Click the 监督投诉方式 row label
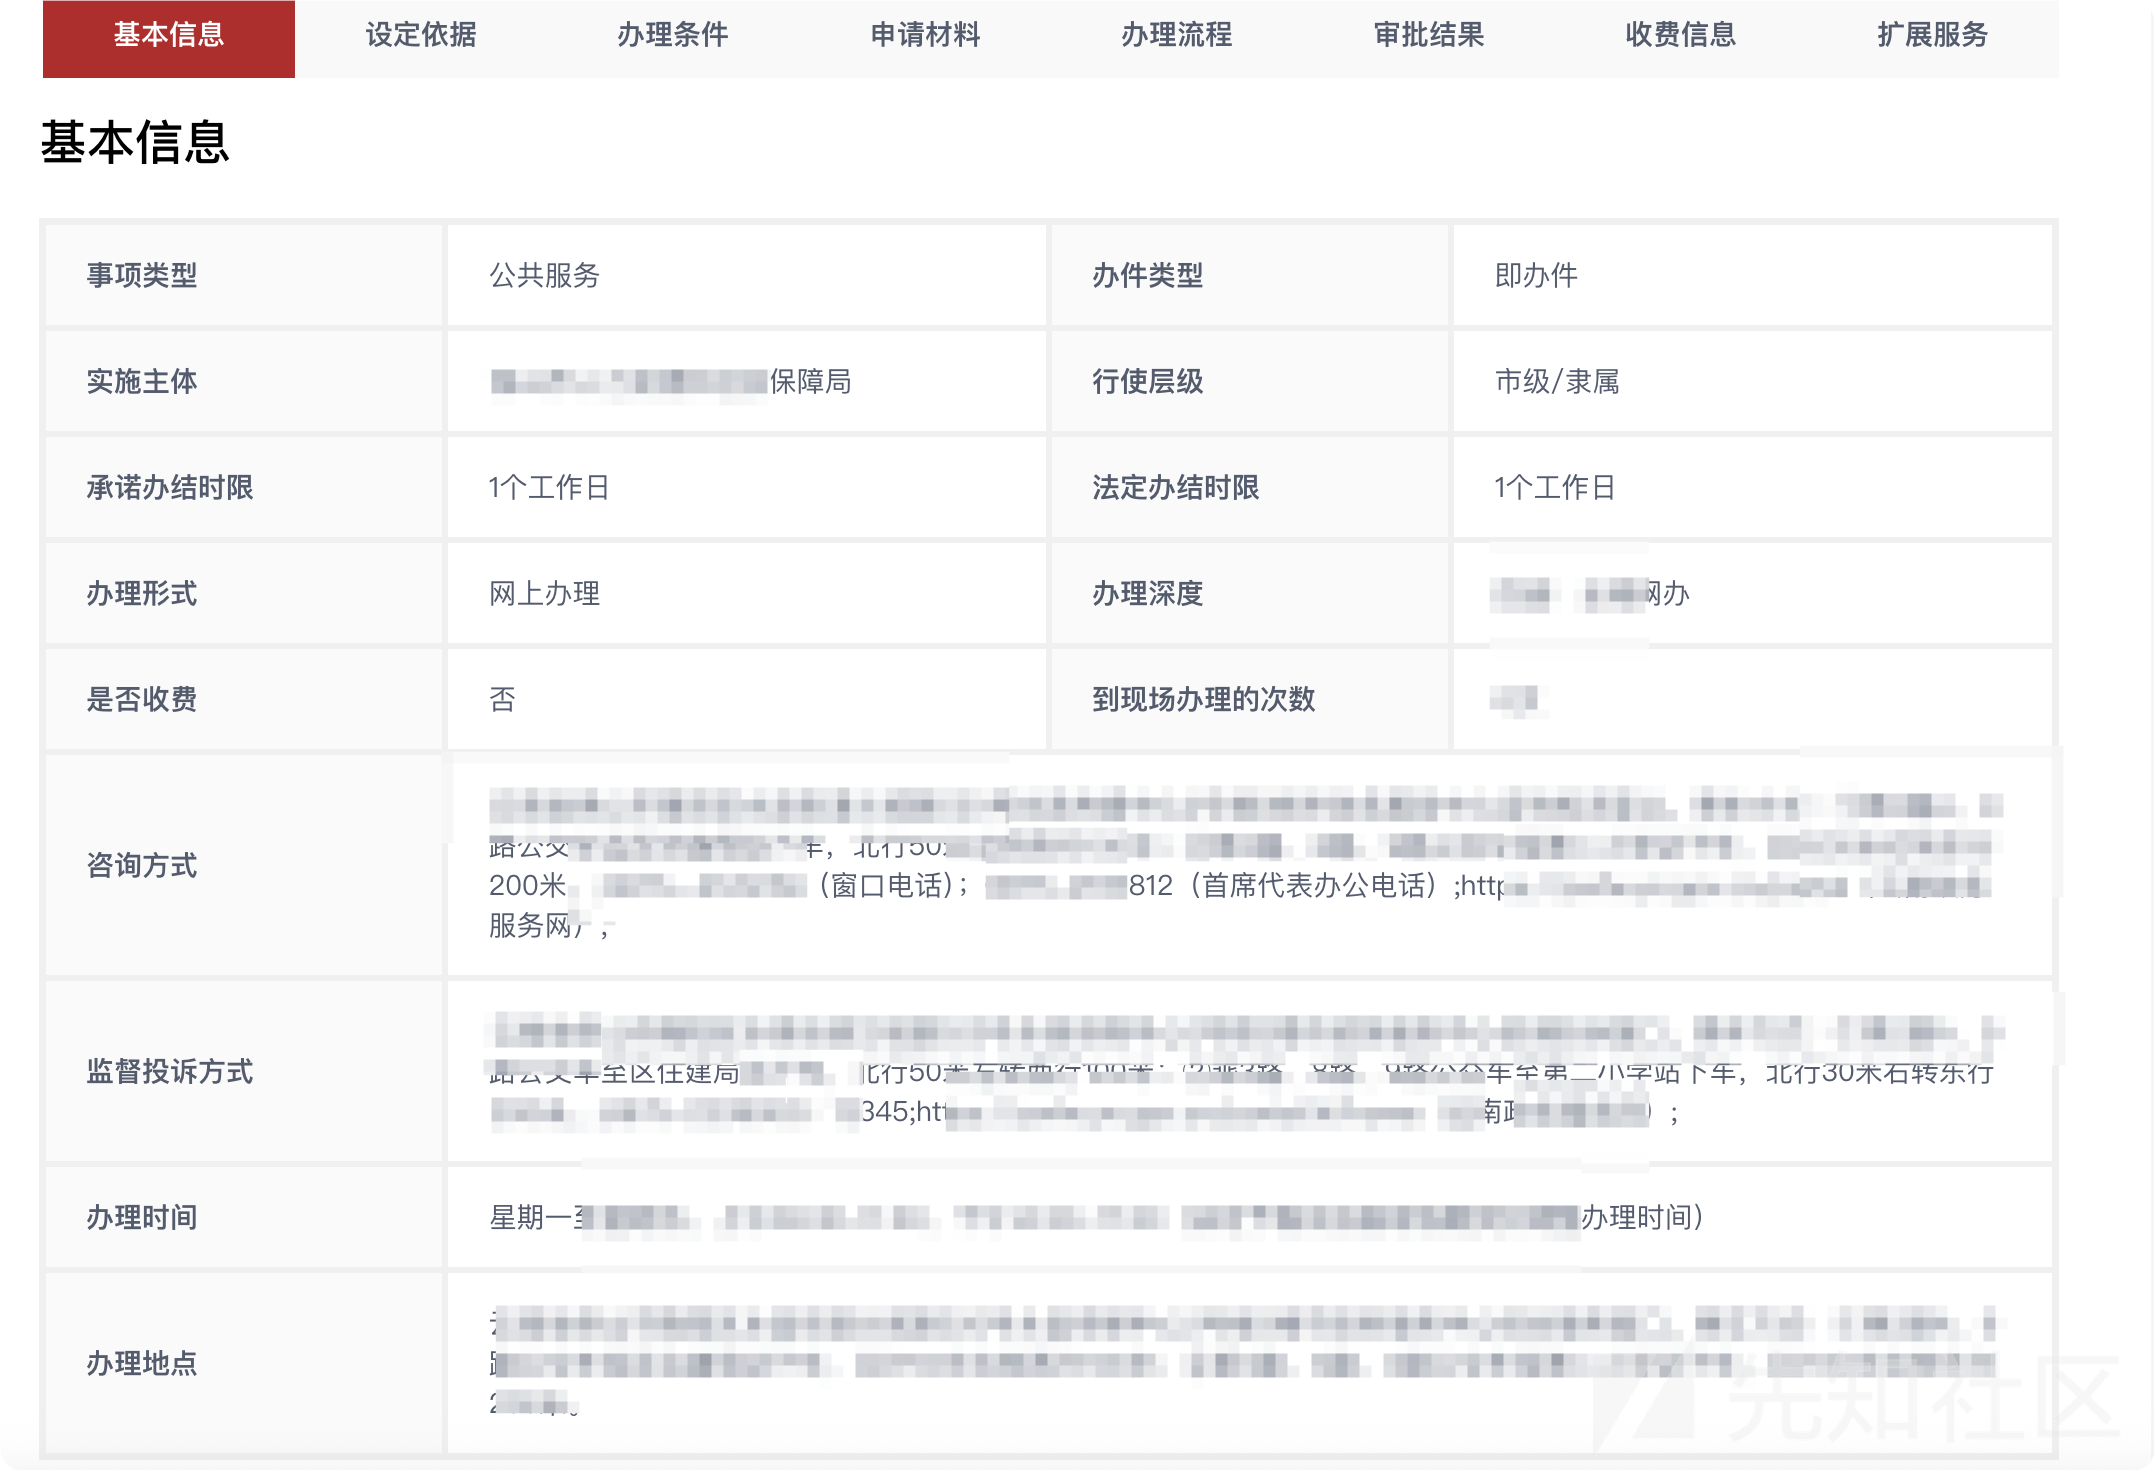The height and width of the screenshot is (1470, 2154). pos(170,1071)
